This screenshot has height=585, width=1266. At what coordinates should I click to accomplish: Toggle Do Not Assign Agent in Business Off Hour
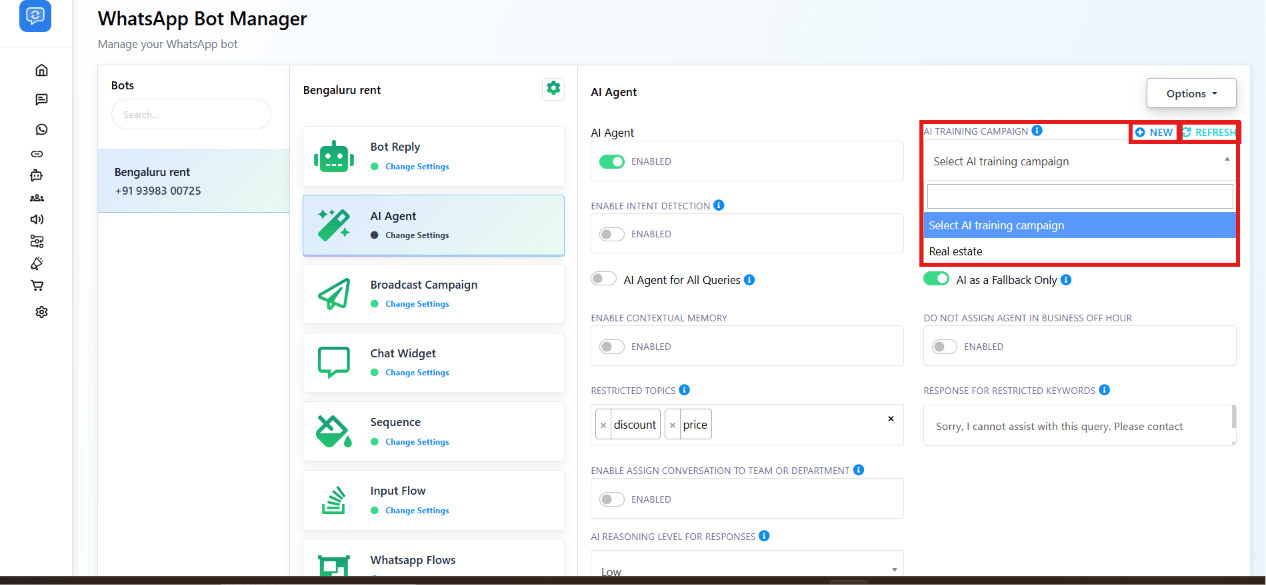click(945, 347)
